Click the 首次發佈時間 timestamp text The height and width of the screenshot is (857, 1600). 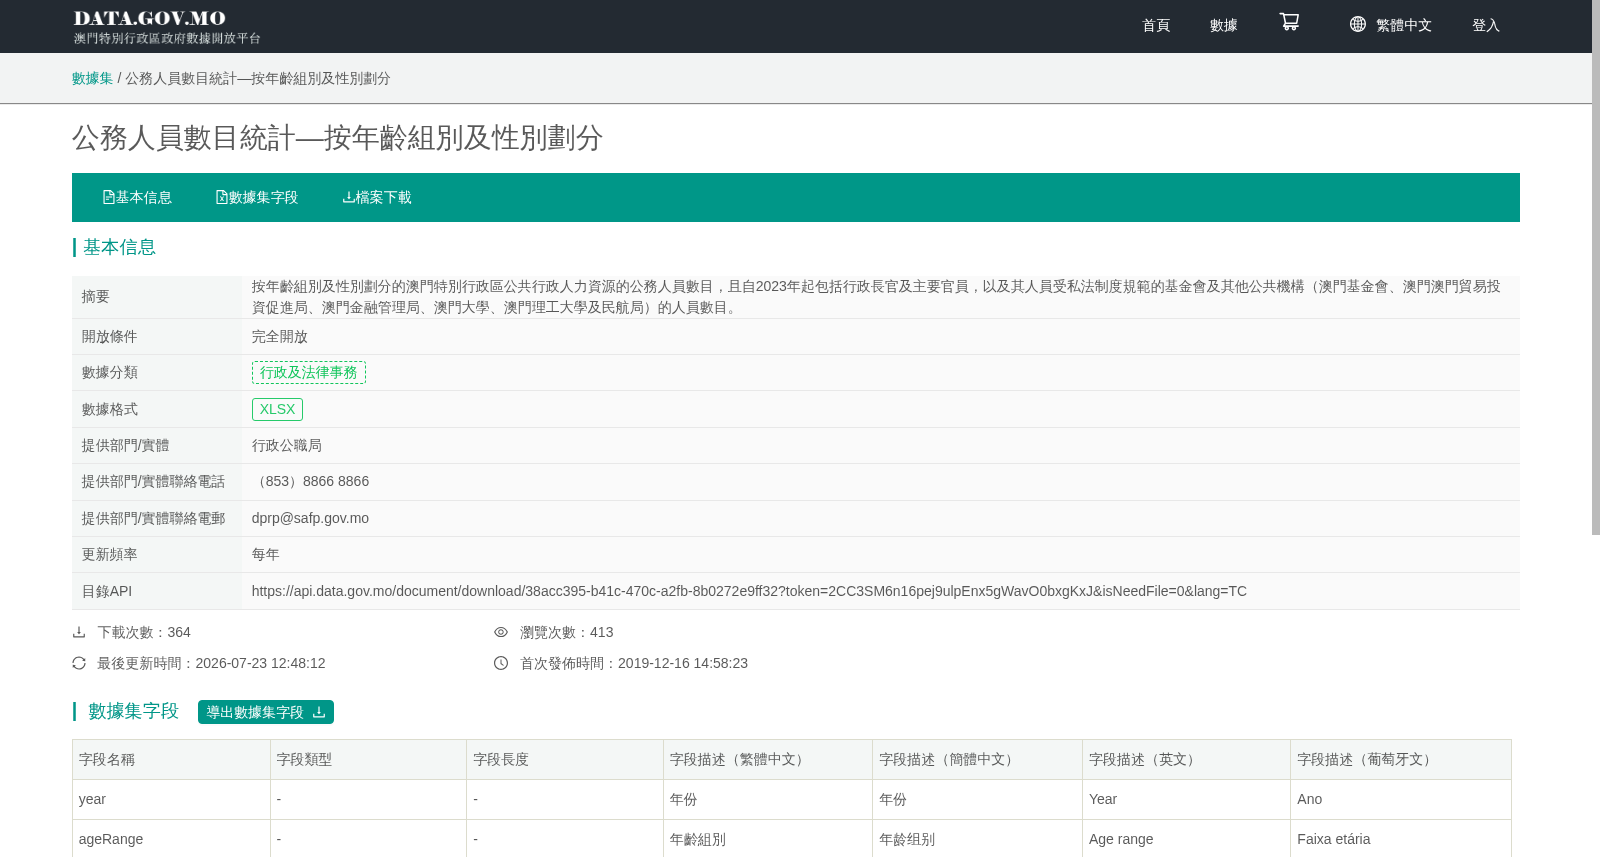pos(634,663)
